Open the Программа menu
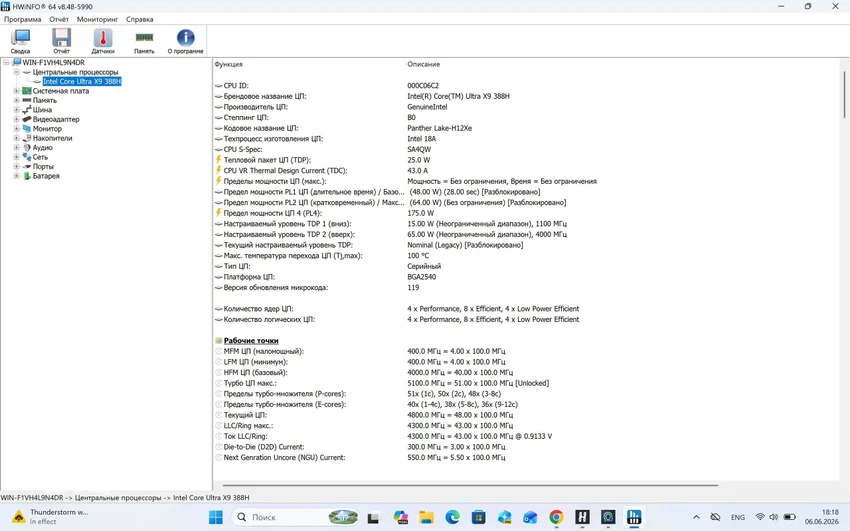Screen dimensions: 850x531 point(23,19)
